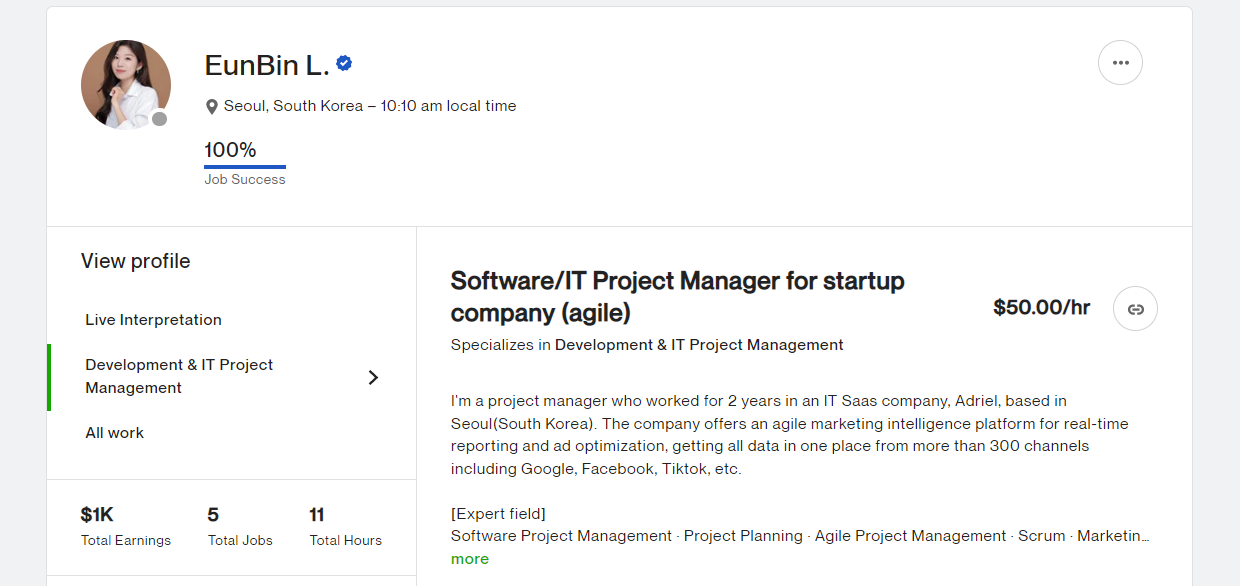Switch to the All work profile
Screen dimensions: 1240x586
click(x=115, y=433)
